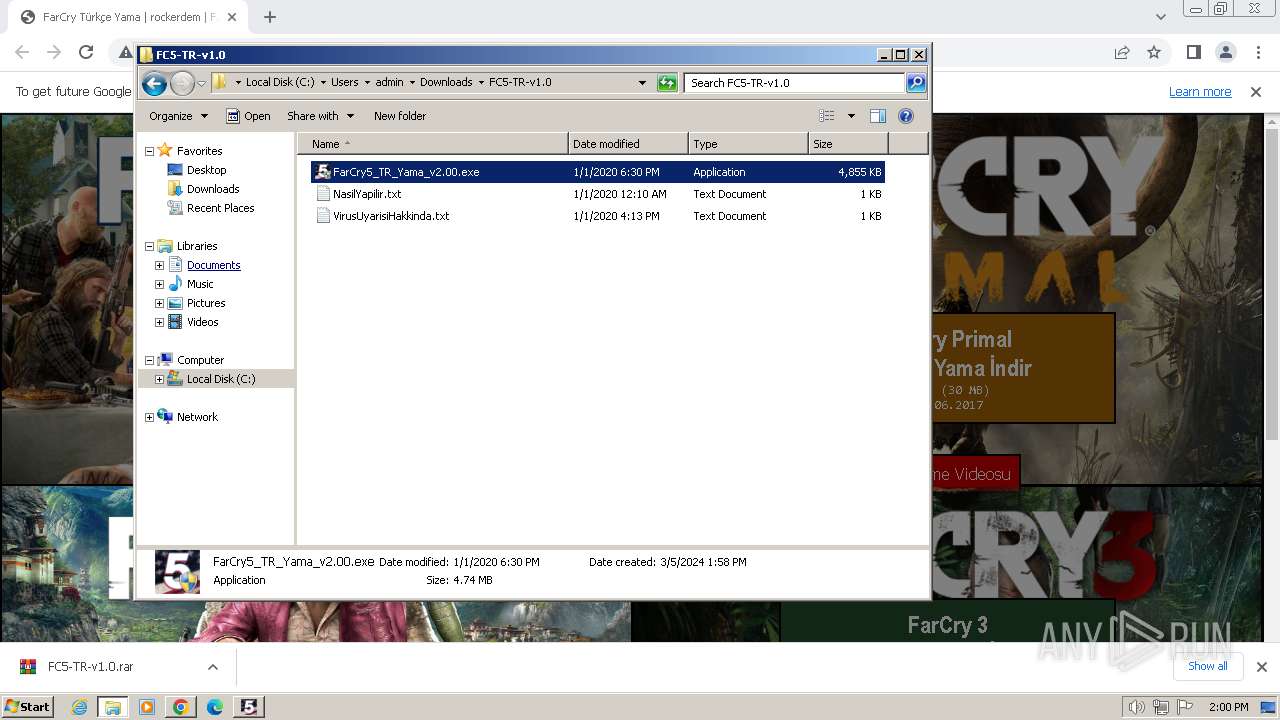This screenshot has width=1280, height=720.
Task: Open the Pictures library
Action: [206, 303]
